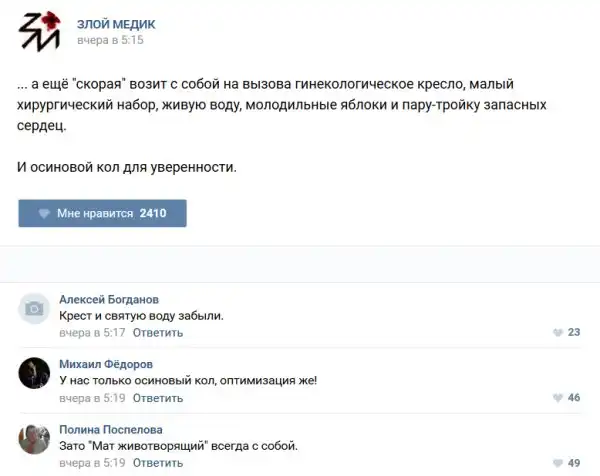This screenshot has width=600, height=476.
Task: Like Михаил Фёдоров's comment heart icon
Action: [558, 398]
